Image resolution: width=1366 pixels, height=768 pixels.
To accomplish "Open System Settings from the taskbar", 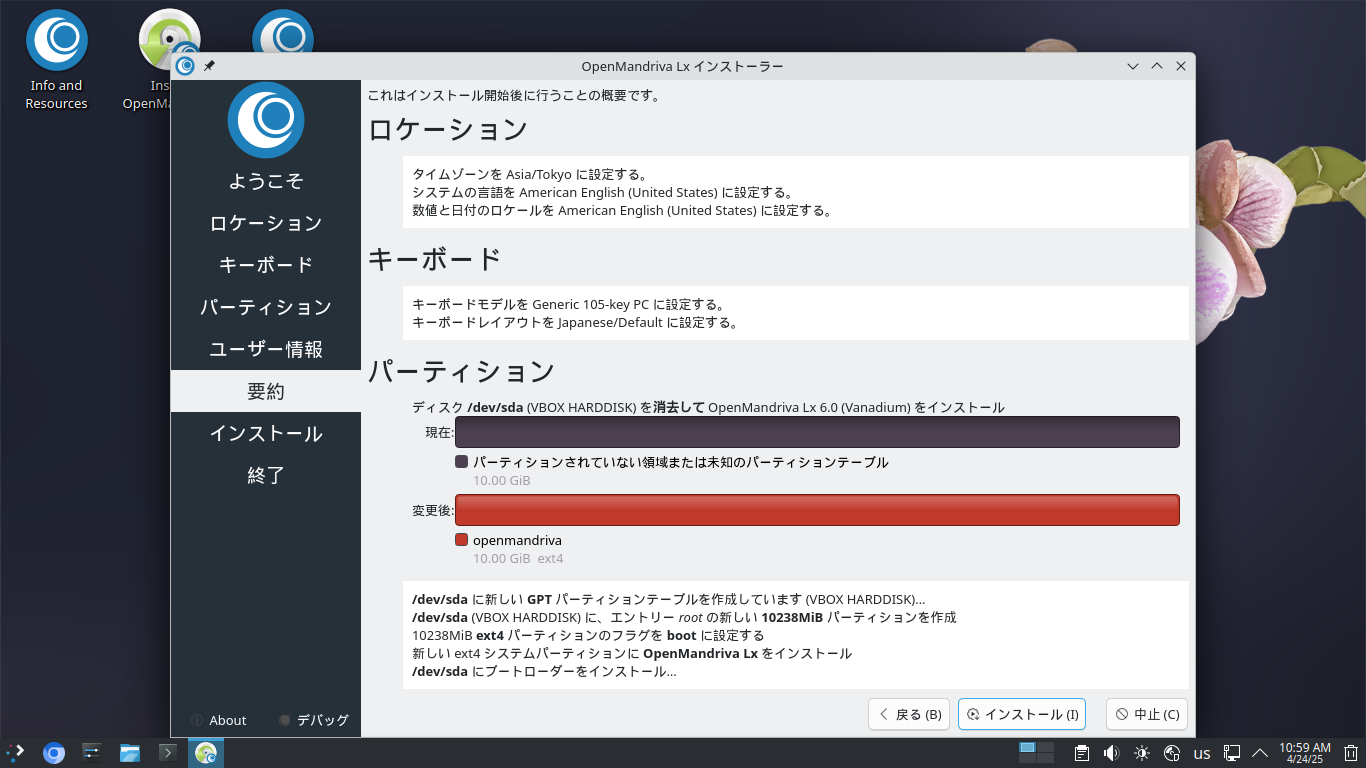I will point(92,753).
